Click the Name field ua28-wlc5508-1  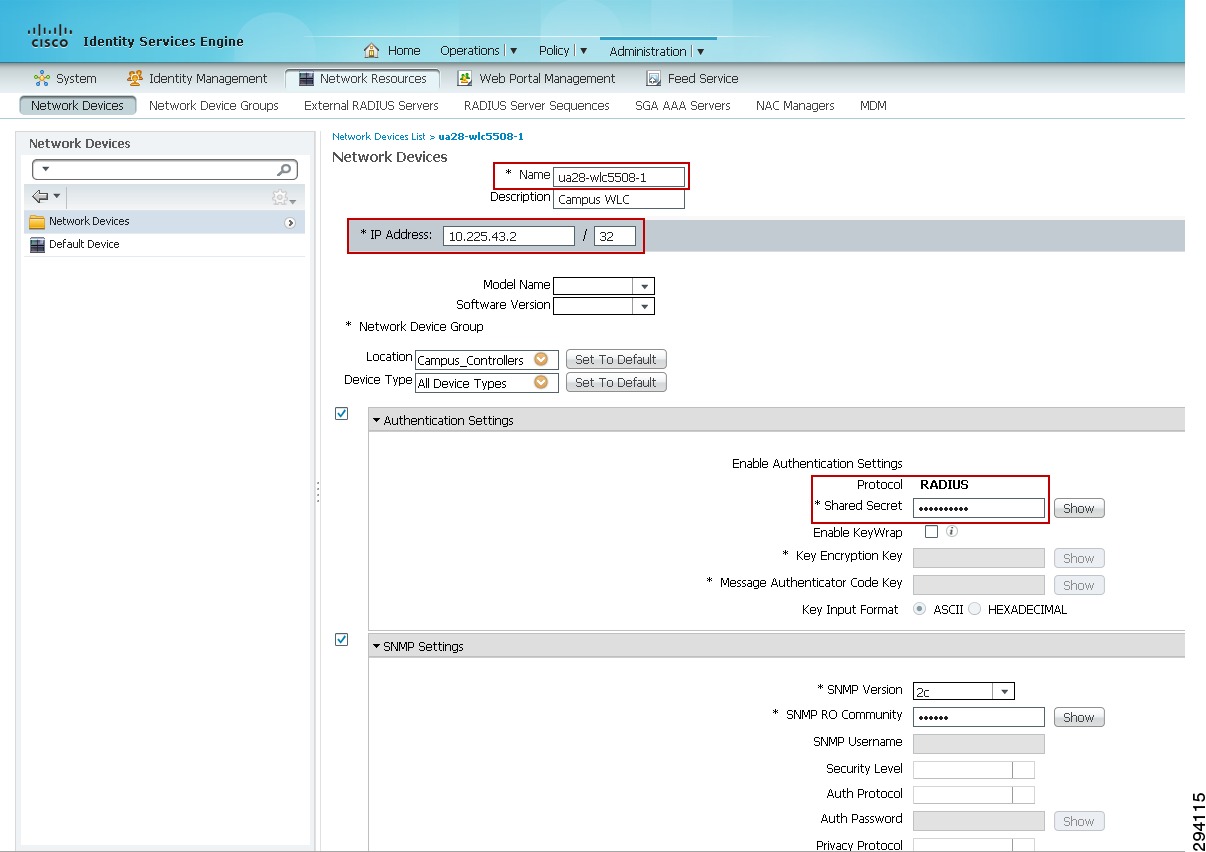[619, 177]
